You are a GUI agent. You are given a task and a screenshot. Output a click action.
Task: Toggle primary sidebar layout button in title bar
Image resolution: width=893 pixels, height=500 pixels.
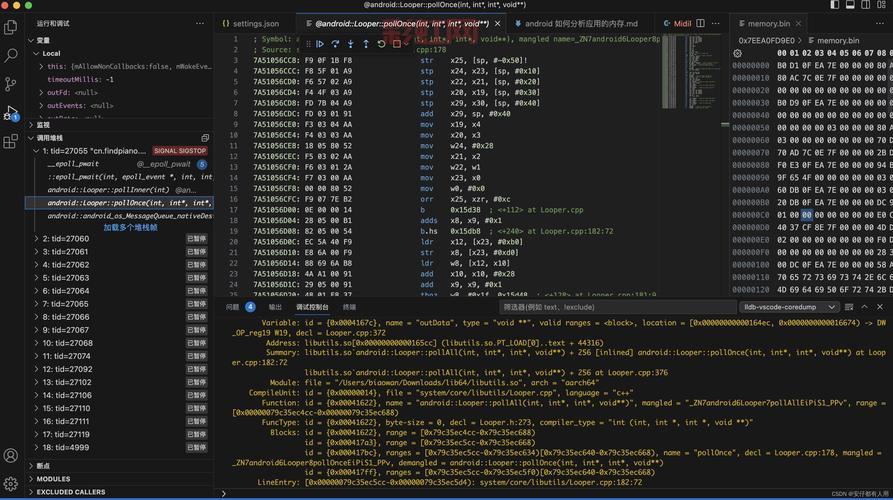click(835, 5)
